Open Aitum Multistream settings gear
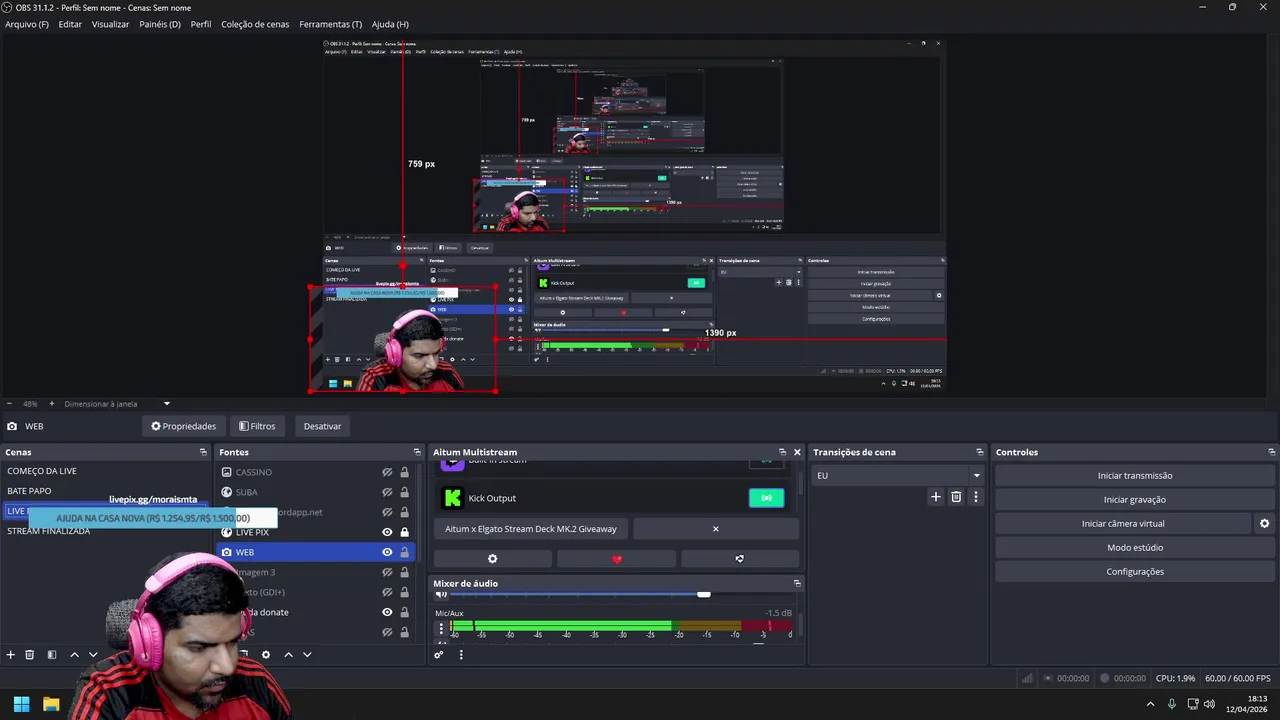The image size is (1280, 720). (x=492, y=559)
